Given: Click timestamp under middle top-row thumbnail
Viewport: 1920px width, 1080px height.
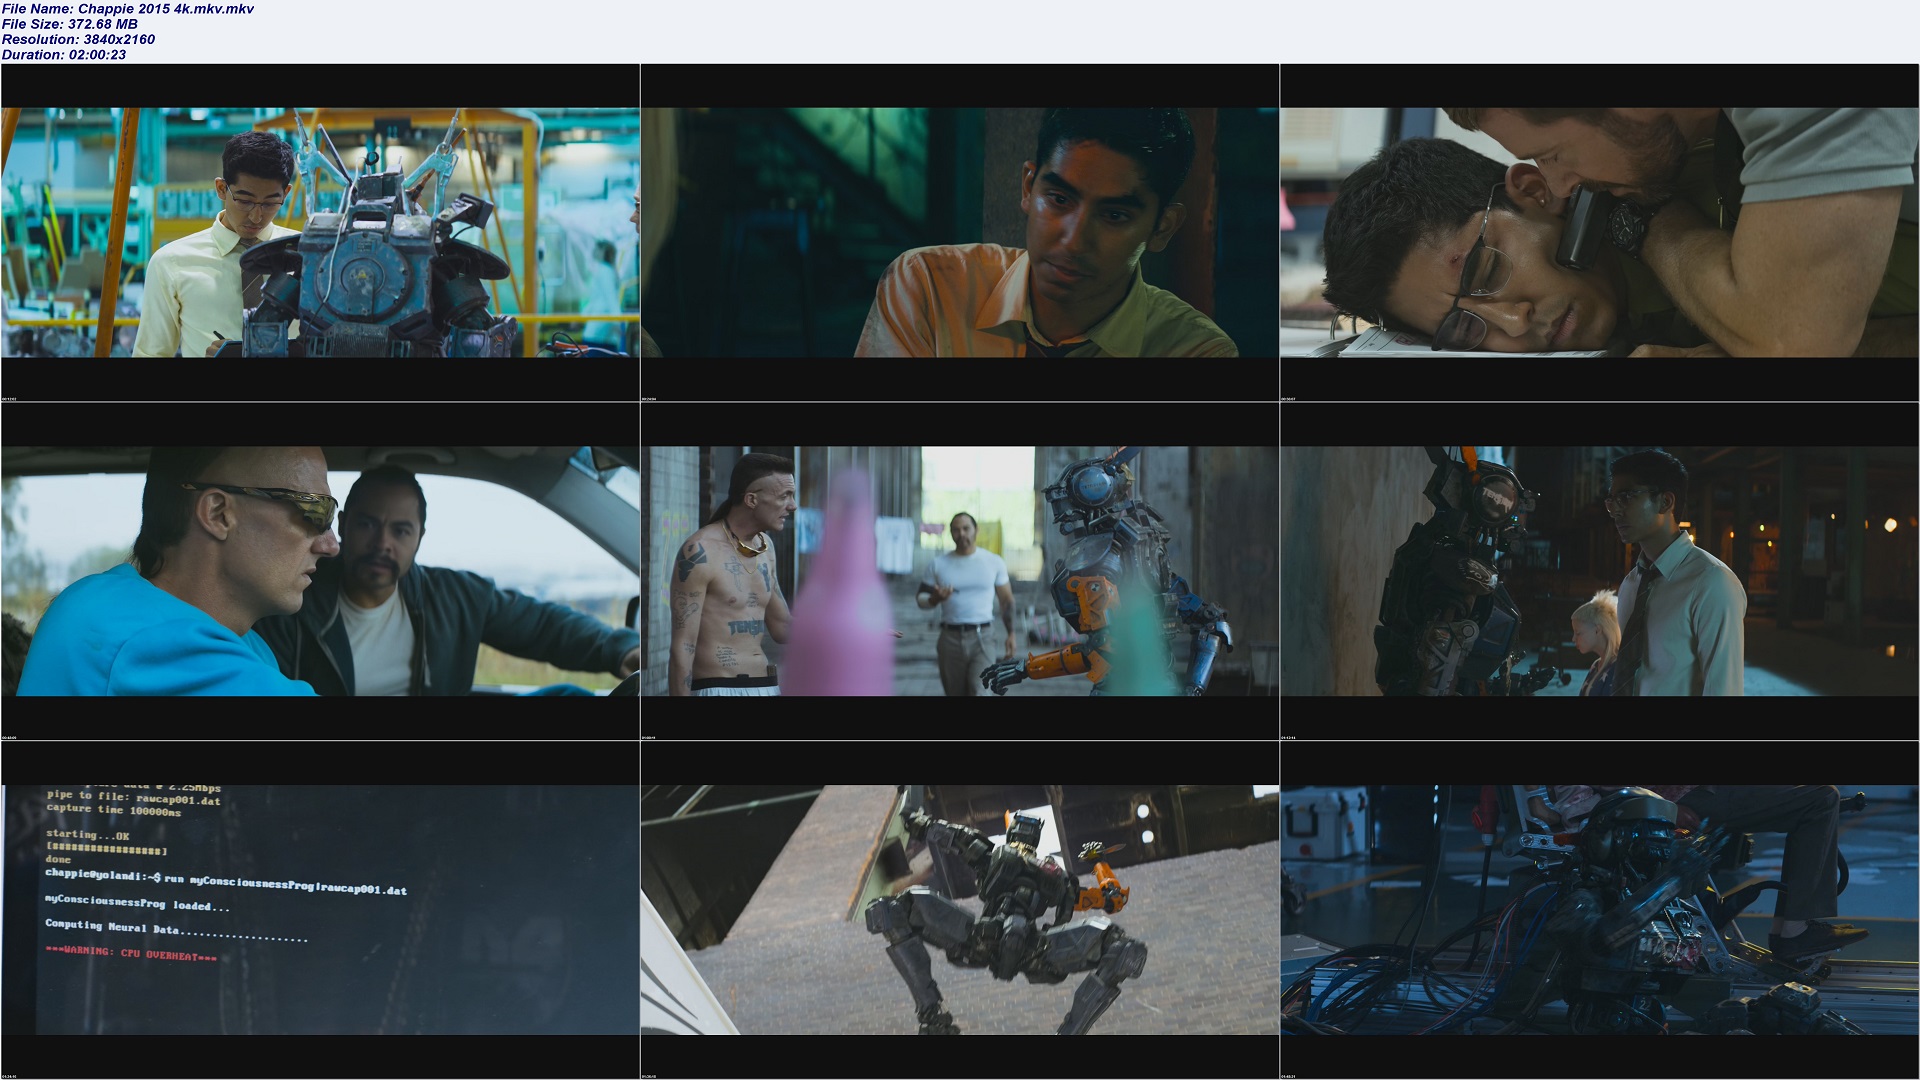Looking at the screenshot, I should pos(651,399).
